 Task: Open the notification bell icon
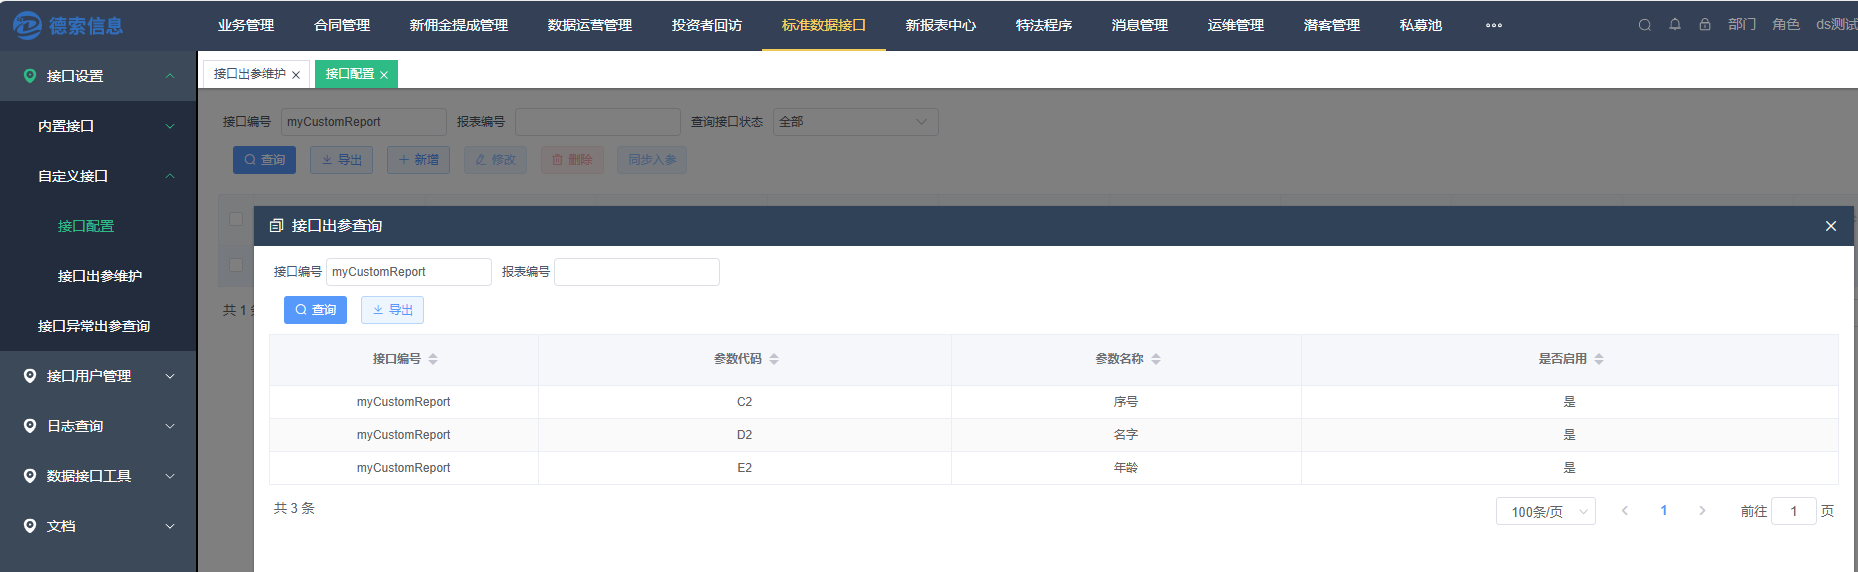click(1675, 25)
